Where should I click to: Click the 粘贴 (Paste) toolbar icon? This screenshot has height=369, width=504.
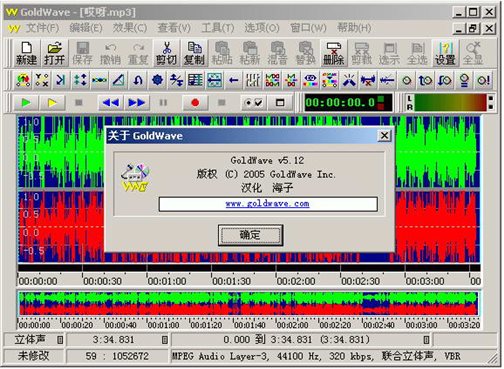pyautogui.click(x=222, y=53)
